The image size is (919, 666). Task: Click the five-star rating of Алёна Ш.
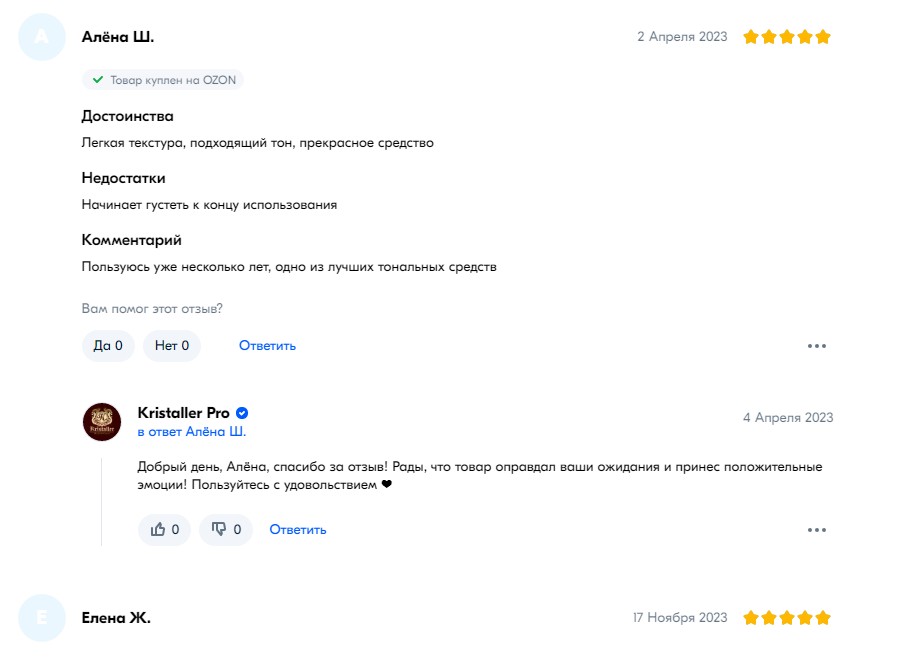[787, 37]
